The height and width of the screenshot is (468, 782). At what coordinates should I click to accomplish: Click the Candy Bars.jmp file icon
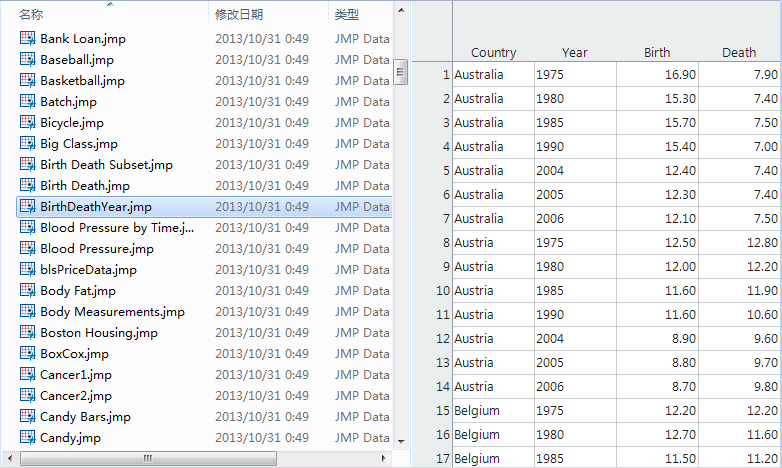(x=27, y=416)
